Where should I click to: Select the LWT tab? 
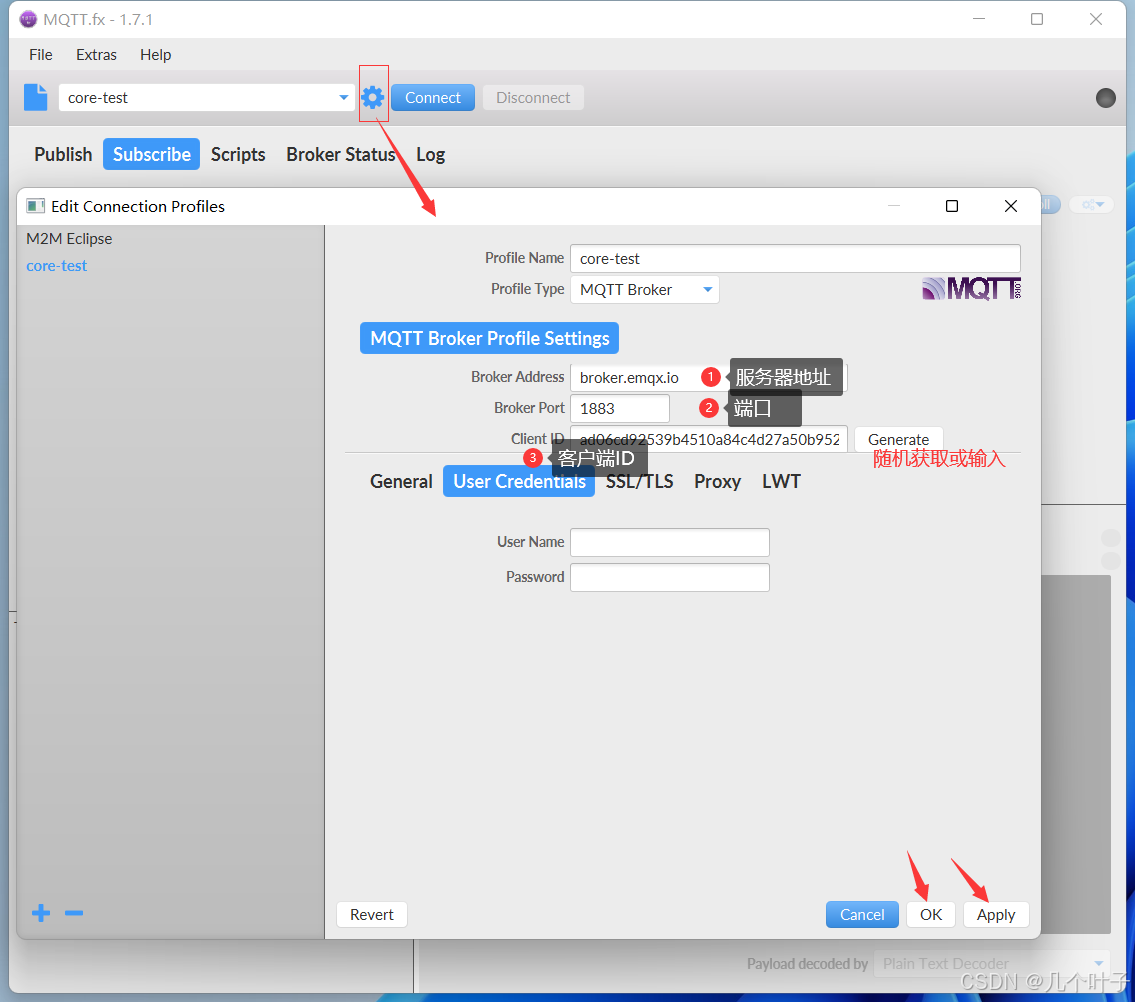click(781, 481)
